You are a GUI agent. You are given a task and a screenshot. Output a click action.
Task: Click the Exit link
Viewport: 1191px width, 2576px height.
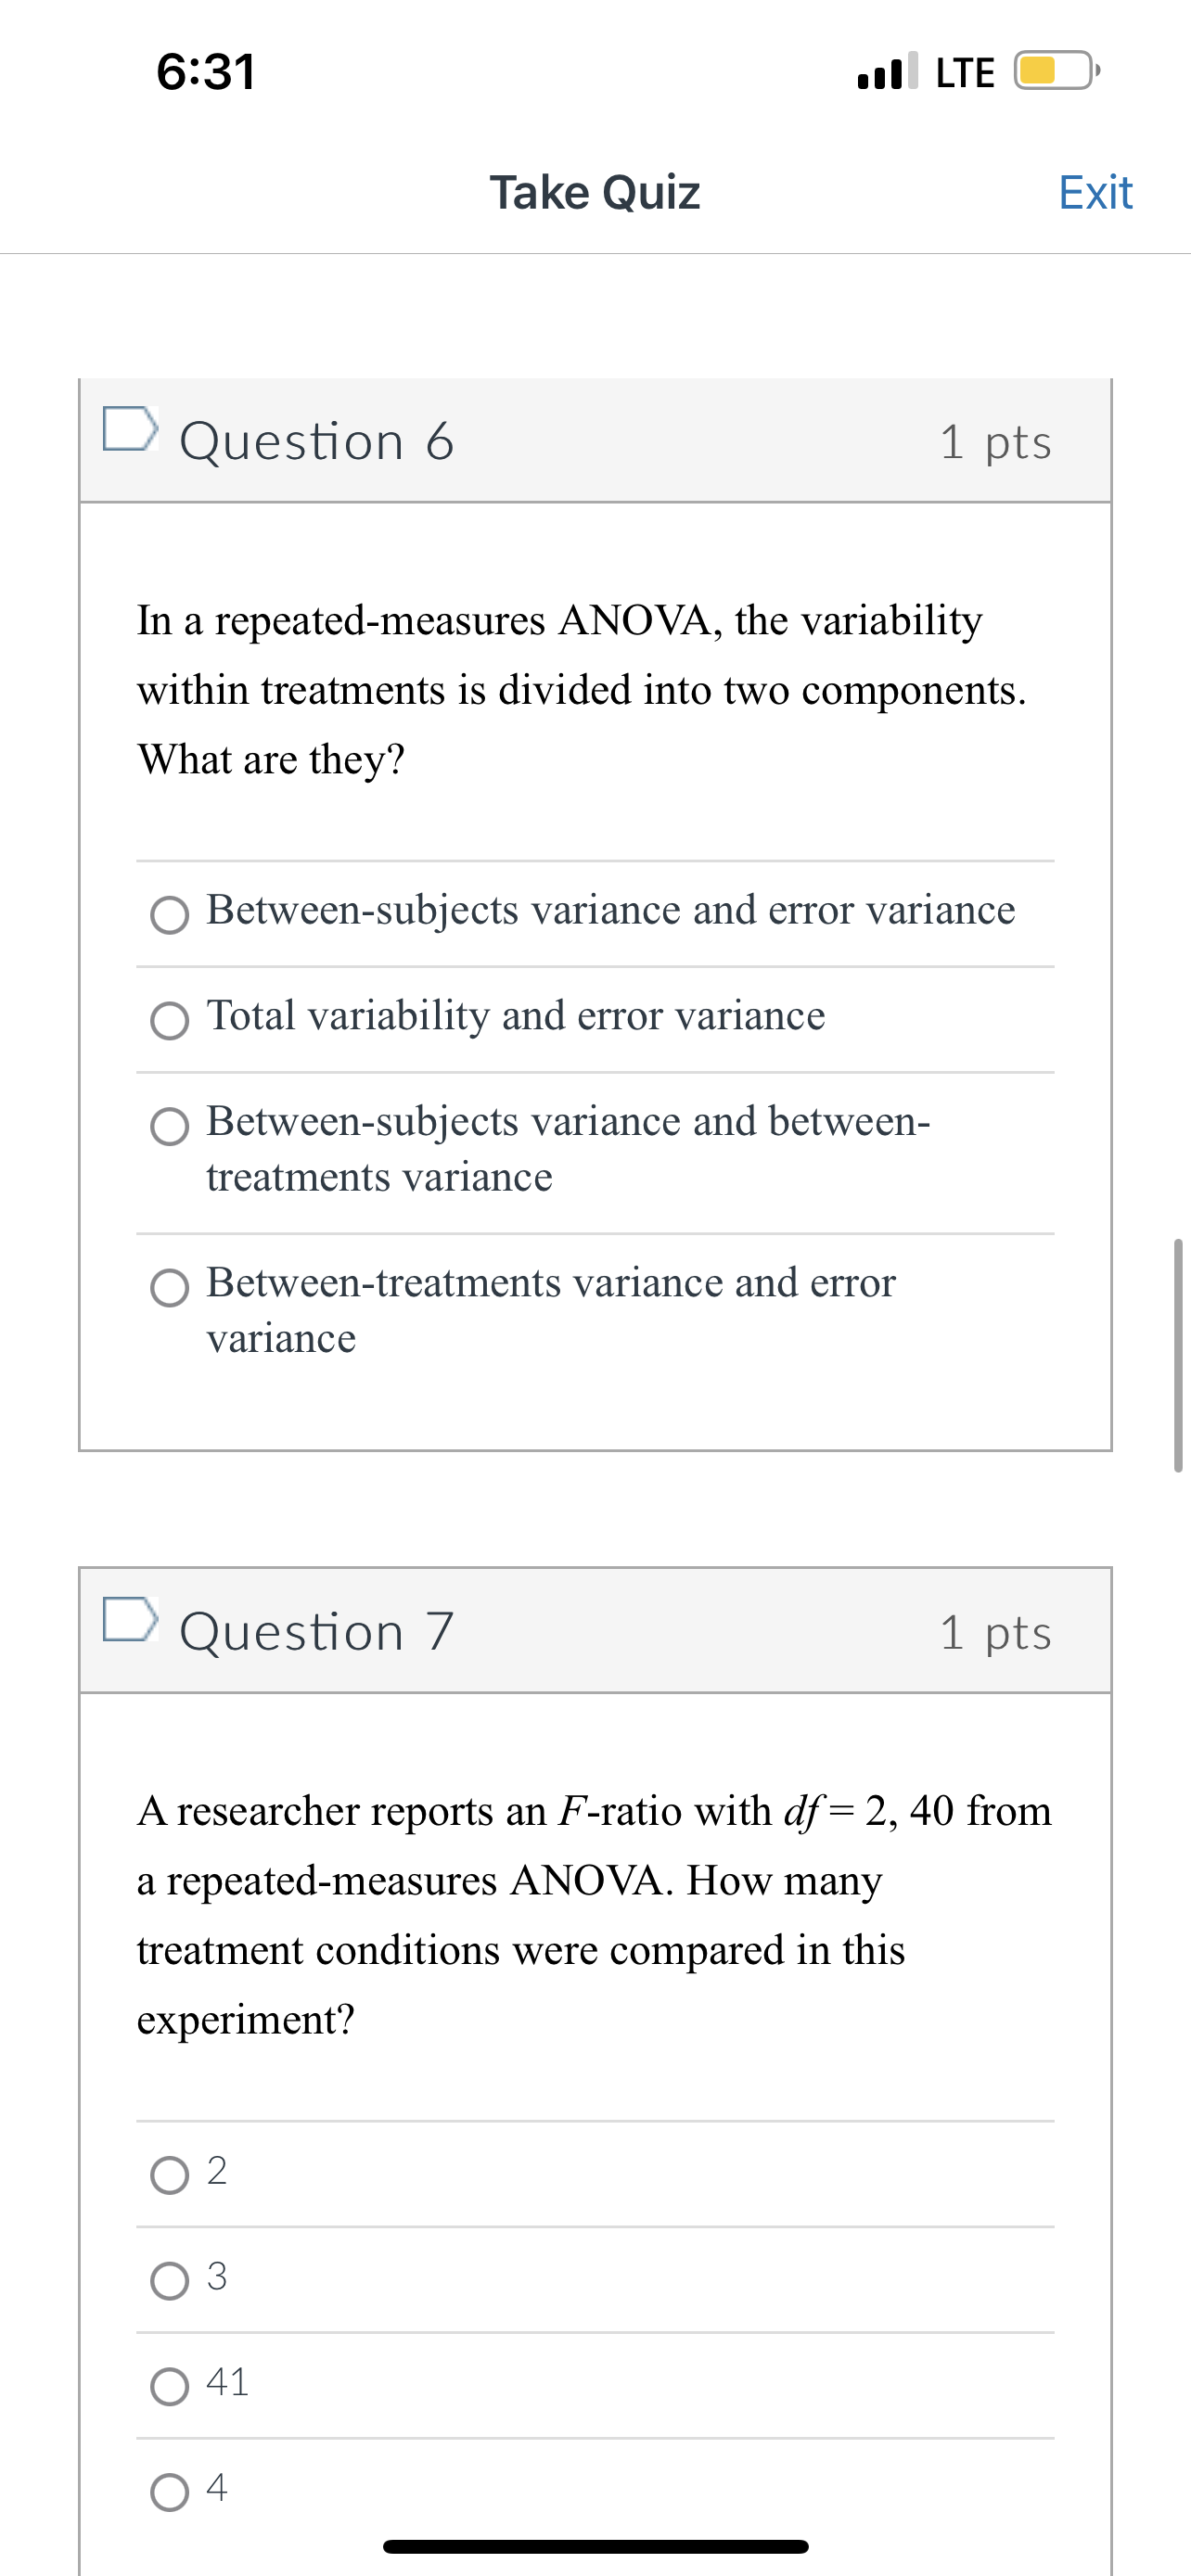click(1096, 192)
